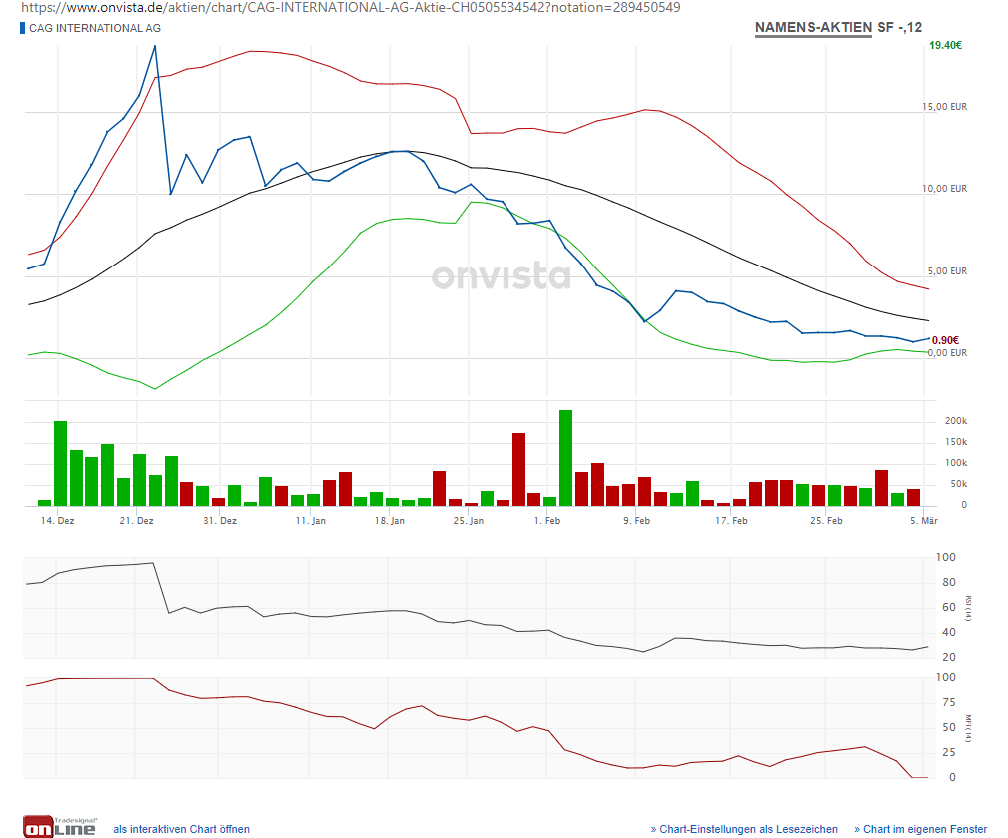The width and height of the screenshot is (1008, 838).
Task: Click the '15,00 EUR' price axis label
Action: point(944,107)
